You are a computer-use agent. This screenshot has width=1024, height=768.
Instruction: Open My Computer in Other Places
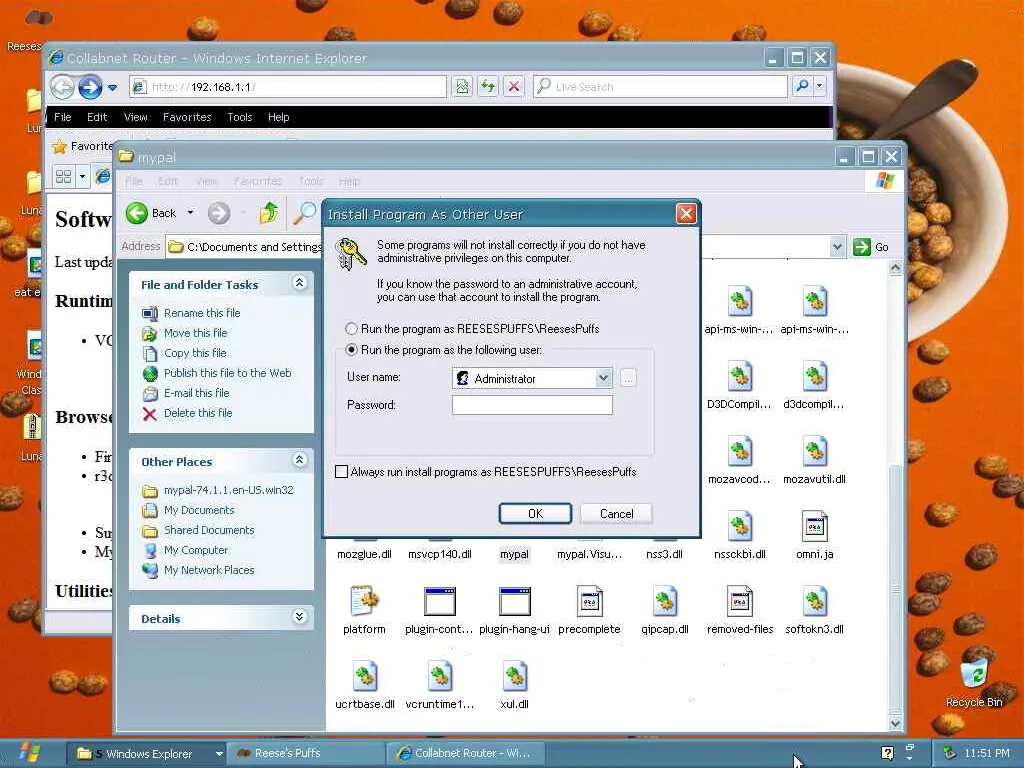coord(196,550)
